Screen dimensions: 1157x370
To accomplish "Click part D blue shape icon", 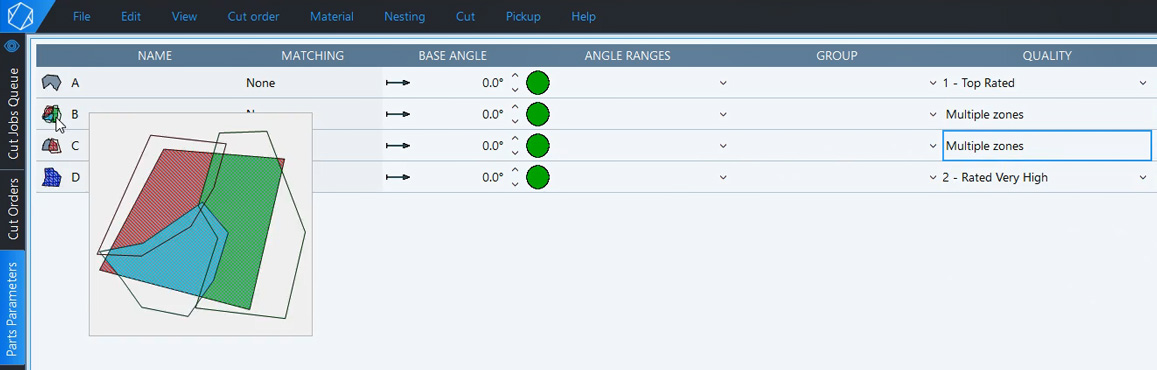I will click(51, 177).
